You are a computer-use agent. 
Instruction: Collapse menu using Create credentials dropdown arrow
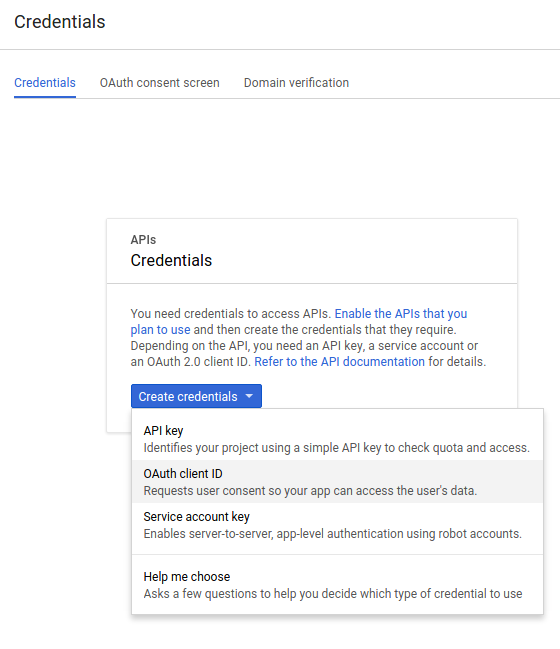pos(249,396)
